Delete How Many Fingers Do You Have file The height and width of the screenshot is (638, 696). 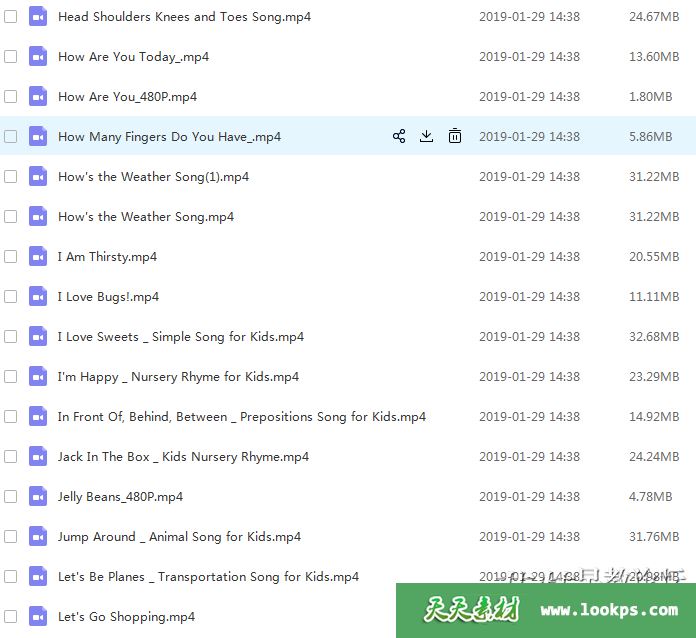(x=455, y=136)
